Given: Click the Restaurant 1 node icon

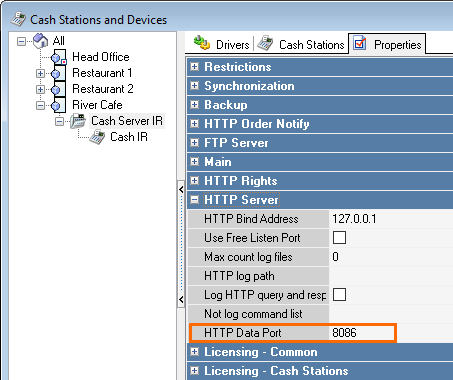Looking at the screenshot, I should pyautogui.click(x=59, y=73).
